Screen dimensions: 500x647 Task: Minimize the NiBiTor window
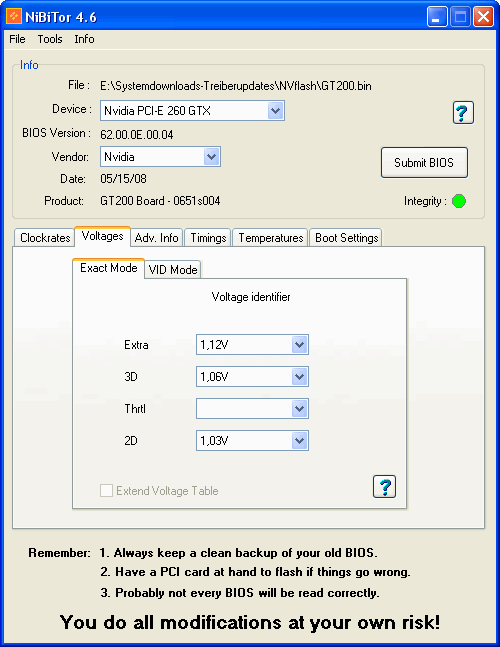437,17
